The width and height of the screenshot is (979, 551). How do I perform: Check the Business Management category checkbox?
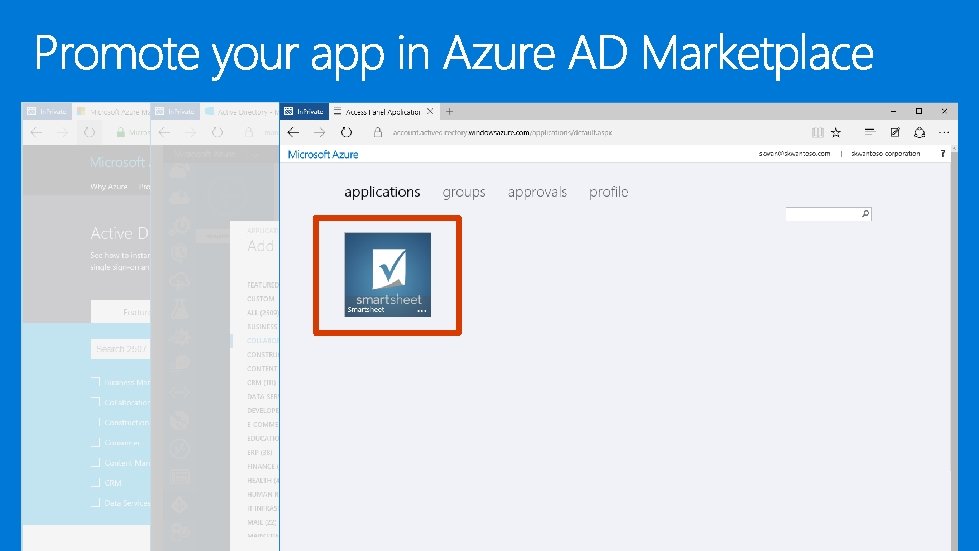[x=96, y=381]
